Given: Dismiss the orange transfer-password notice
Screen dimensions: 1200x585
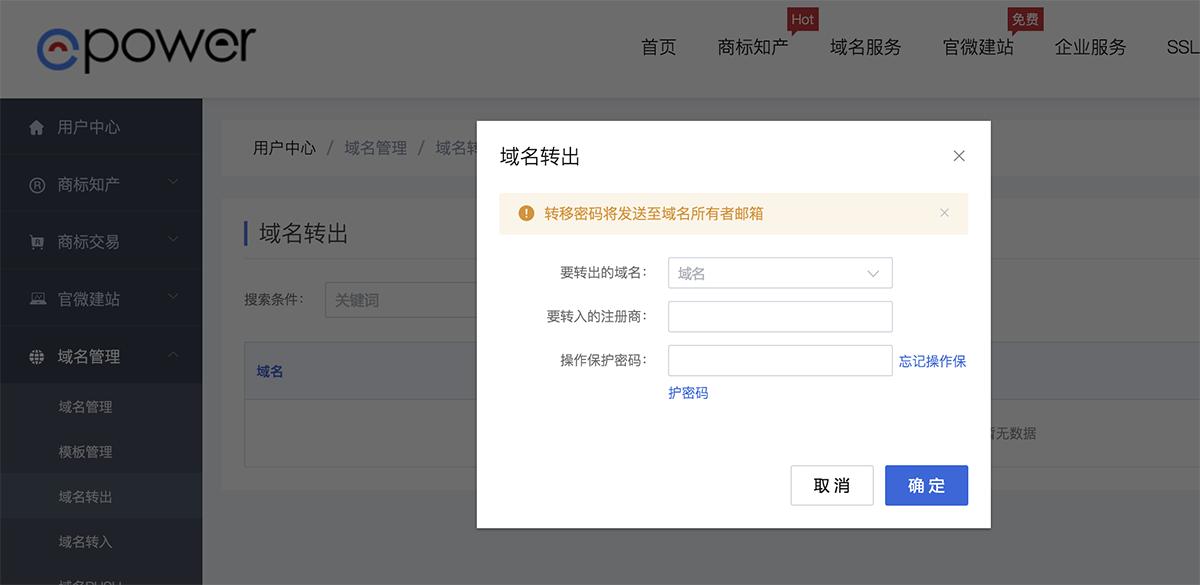Looking at the screenshot, I should 944,212.
